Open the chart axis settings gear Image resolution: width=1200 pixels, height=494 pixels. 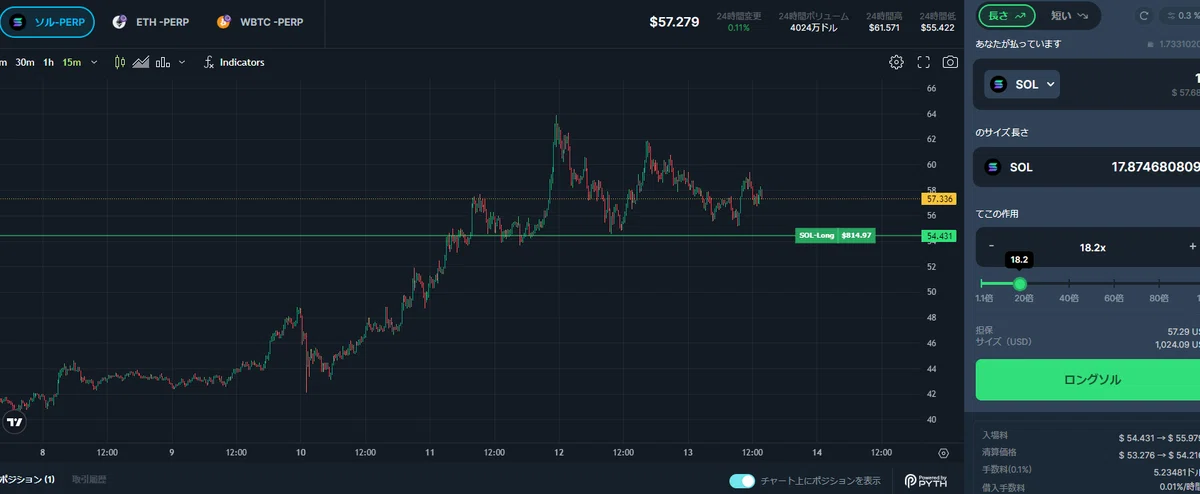[x=943, y=453]
